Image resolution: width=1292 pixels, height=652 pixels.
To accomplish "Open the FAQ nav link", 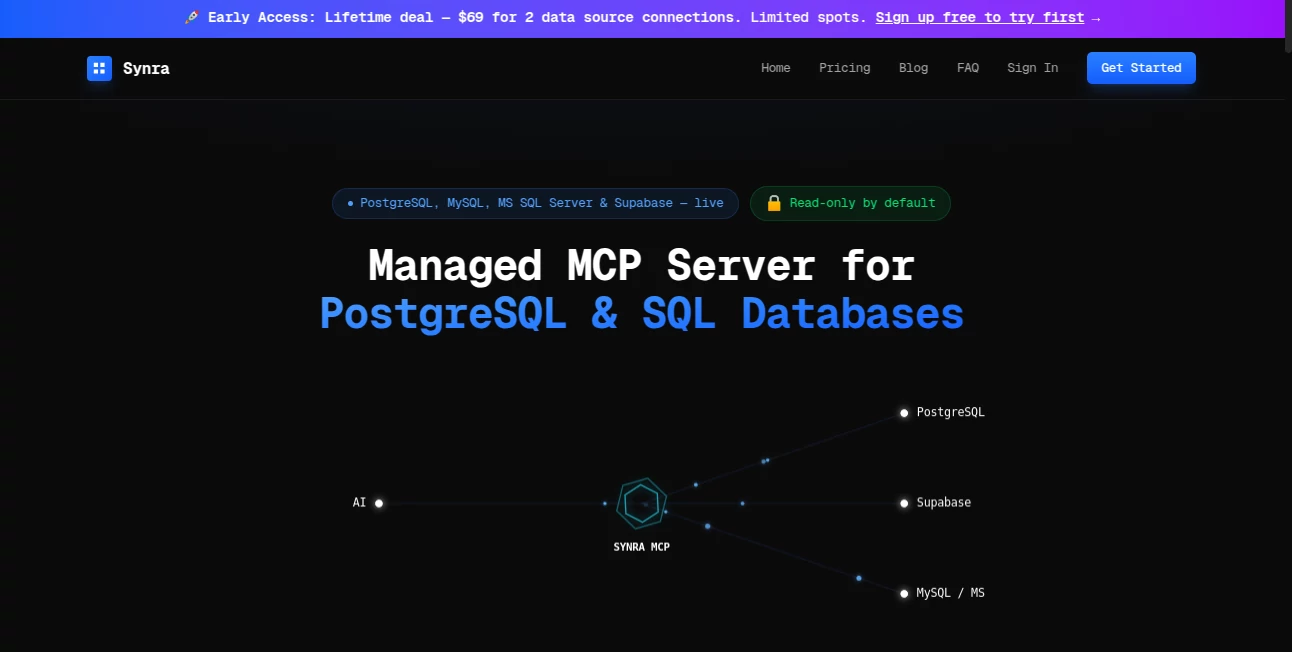I will pos(967,68).
